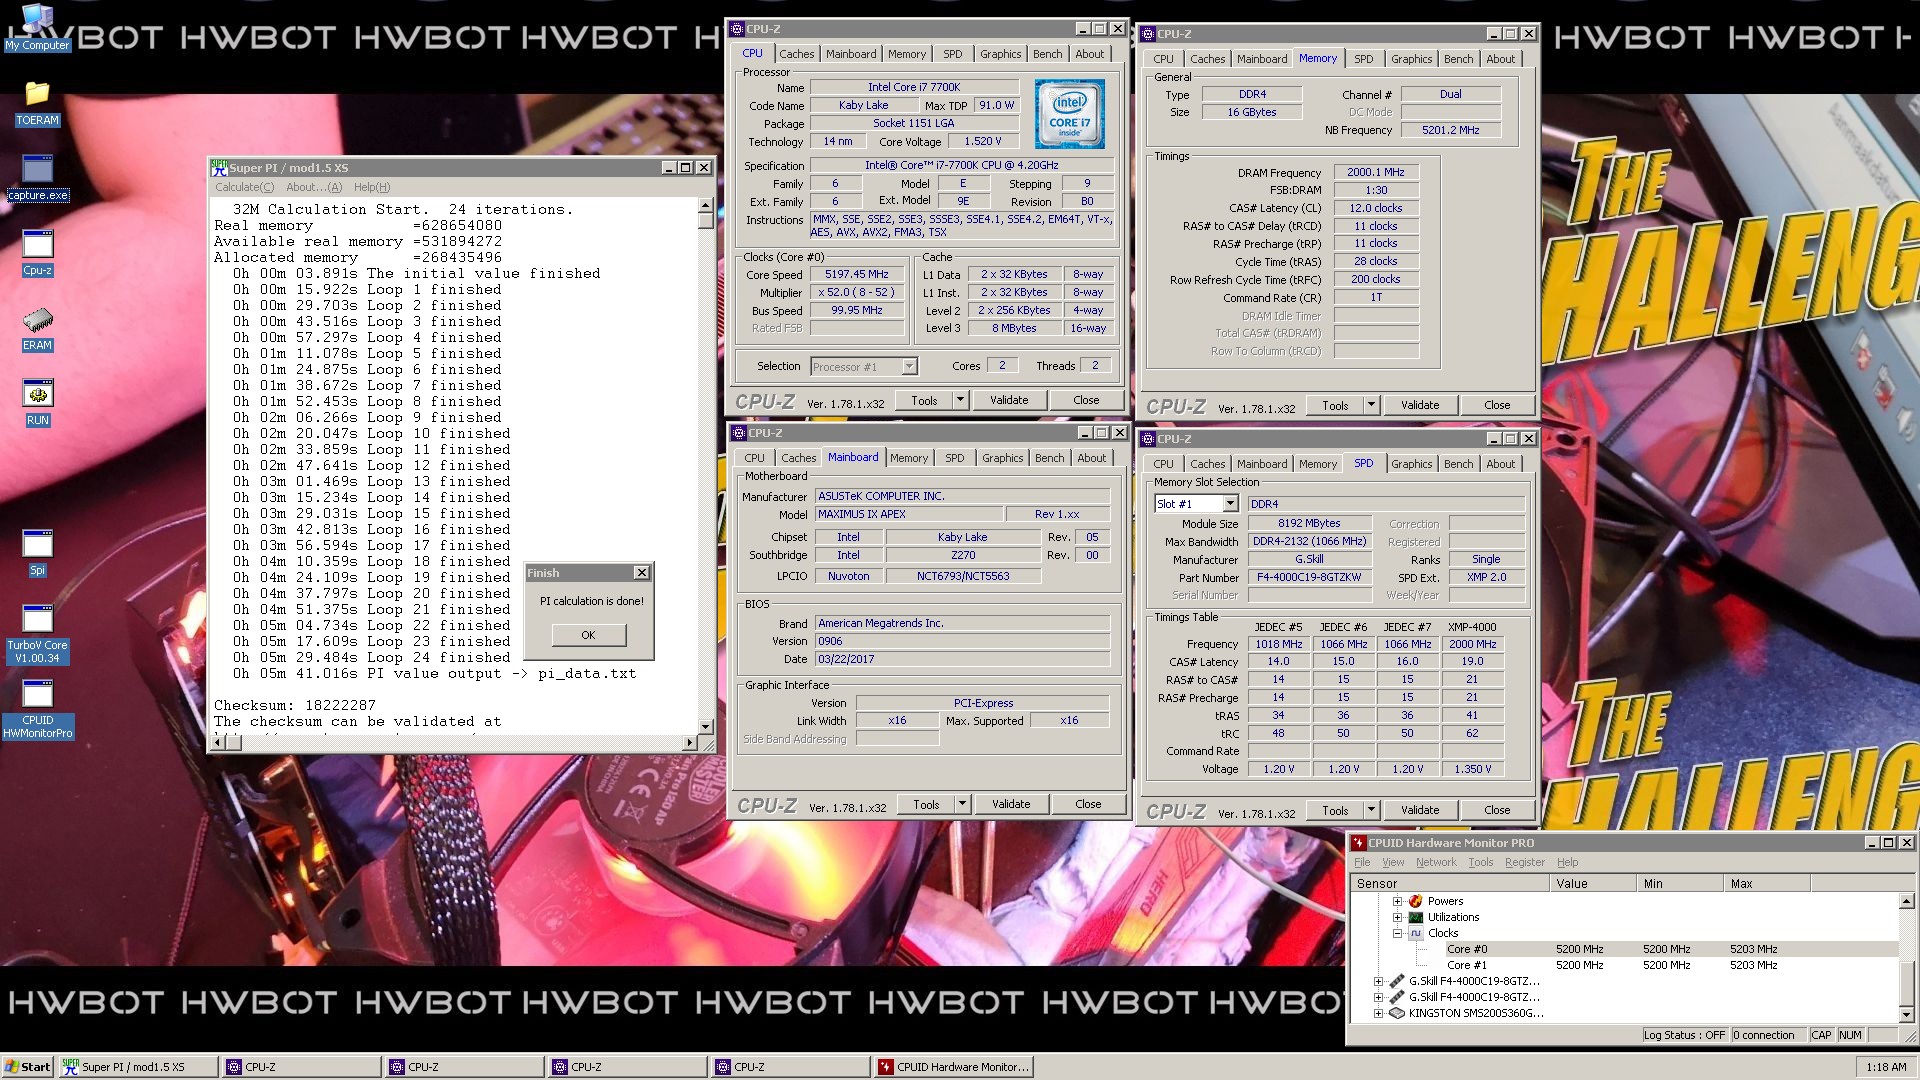Switch to Bench tab in CPU window
1920x1080 pixels.
(1048, 54)
